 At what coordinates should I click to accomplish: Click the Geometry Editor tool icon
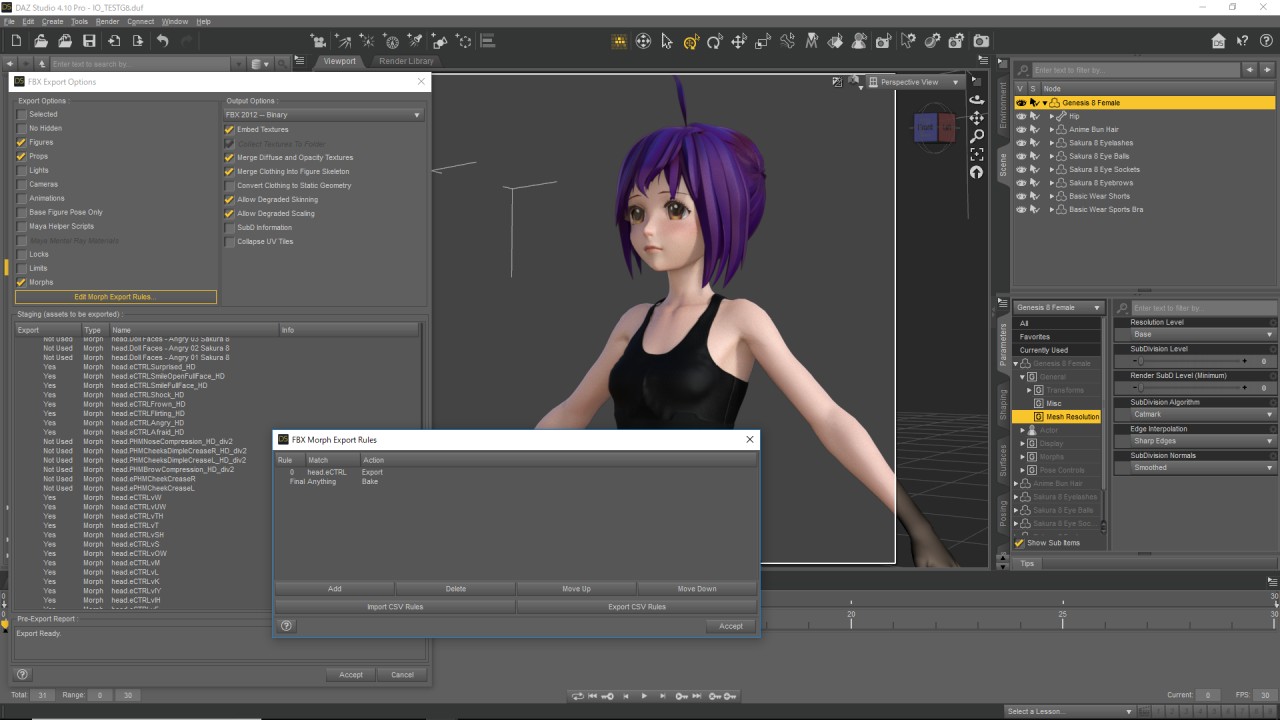coord(835,41)
